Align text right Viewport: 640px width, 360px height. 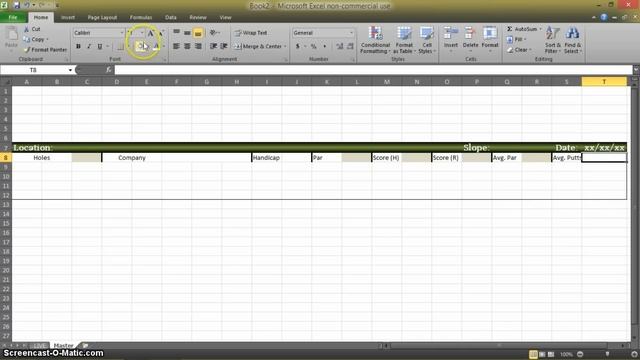pyautogui.click(x=198, y=47)
